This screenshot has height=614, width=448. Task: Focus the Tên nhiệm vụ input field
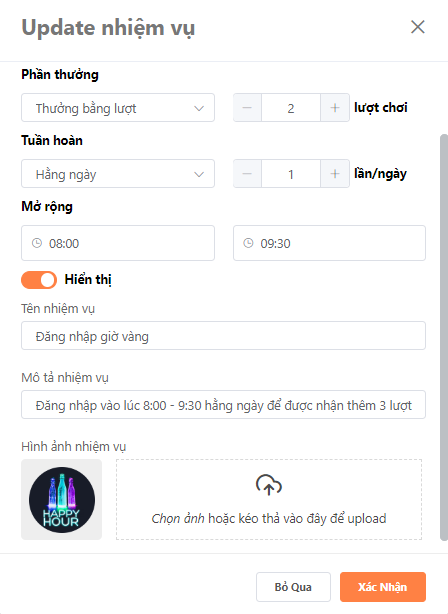pos(223,336)
